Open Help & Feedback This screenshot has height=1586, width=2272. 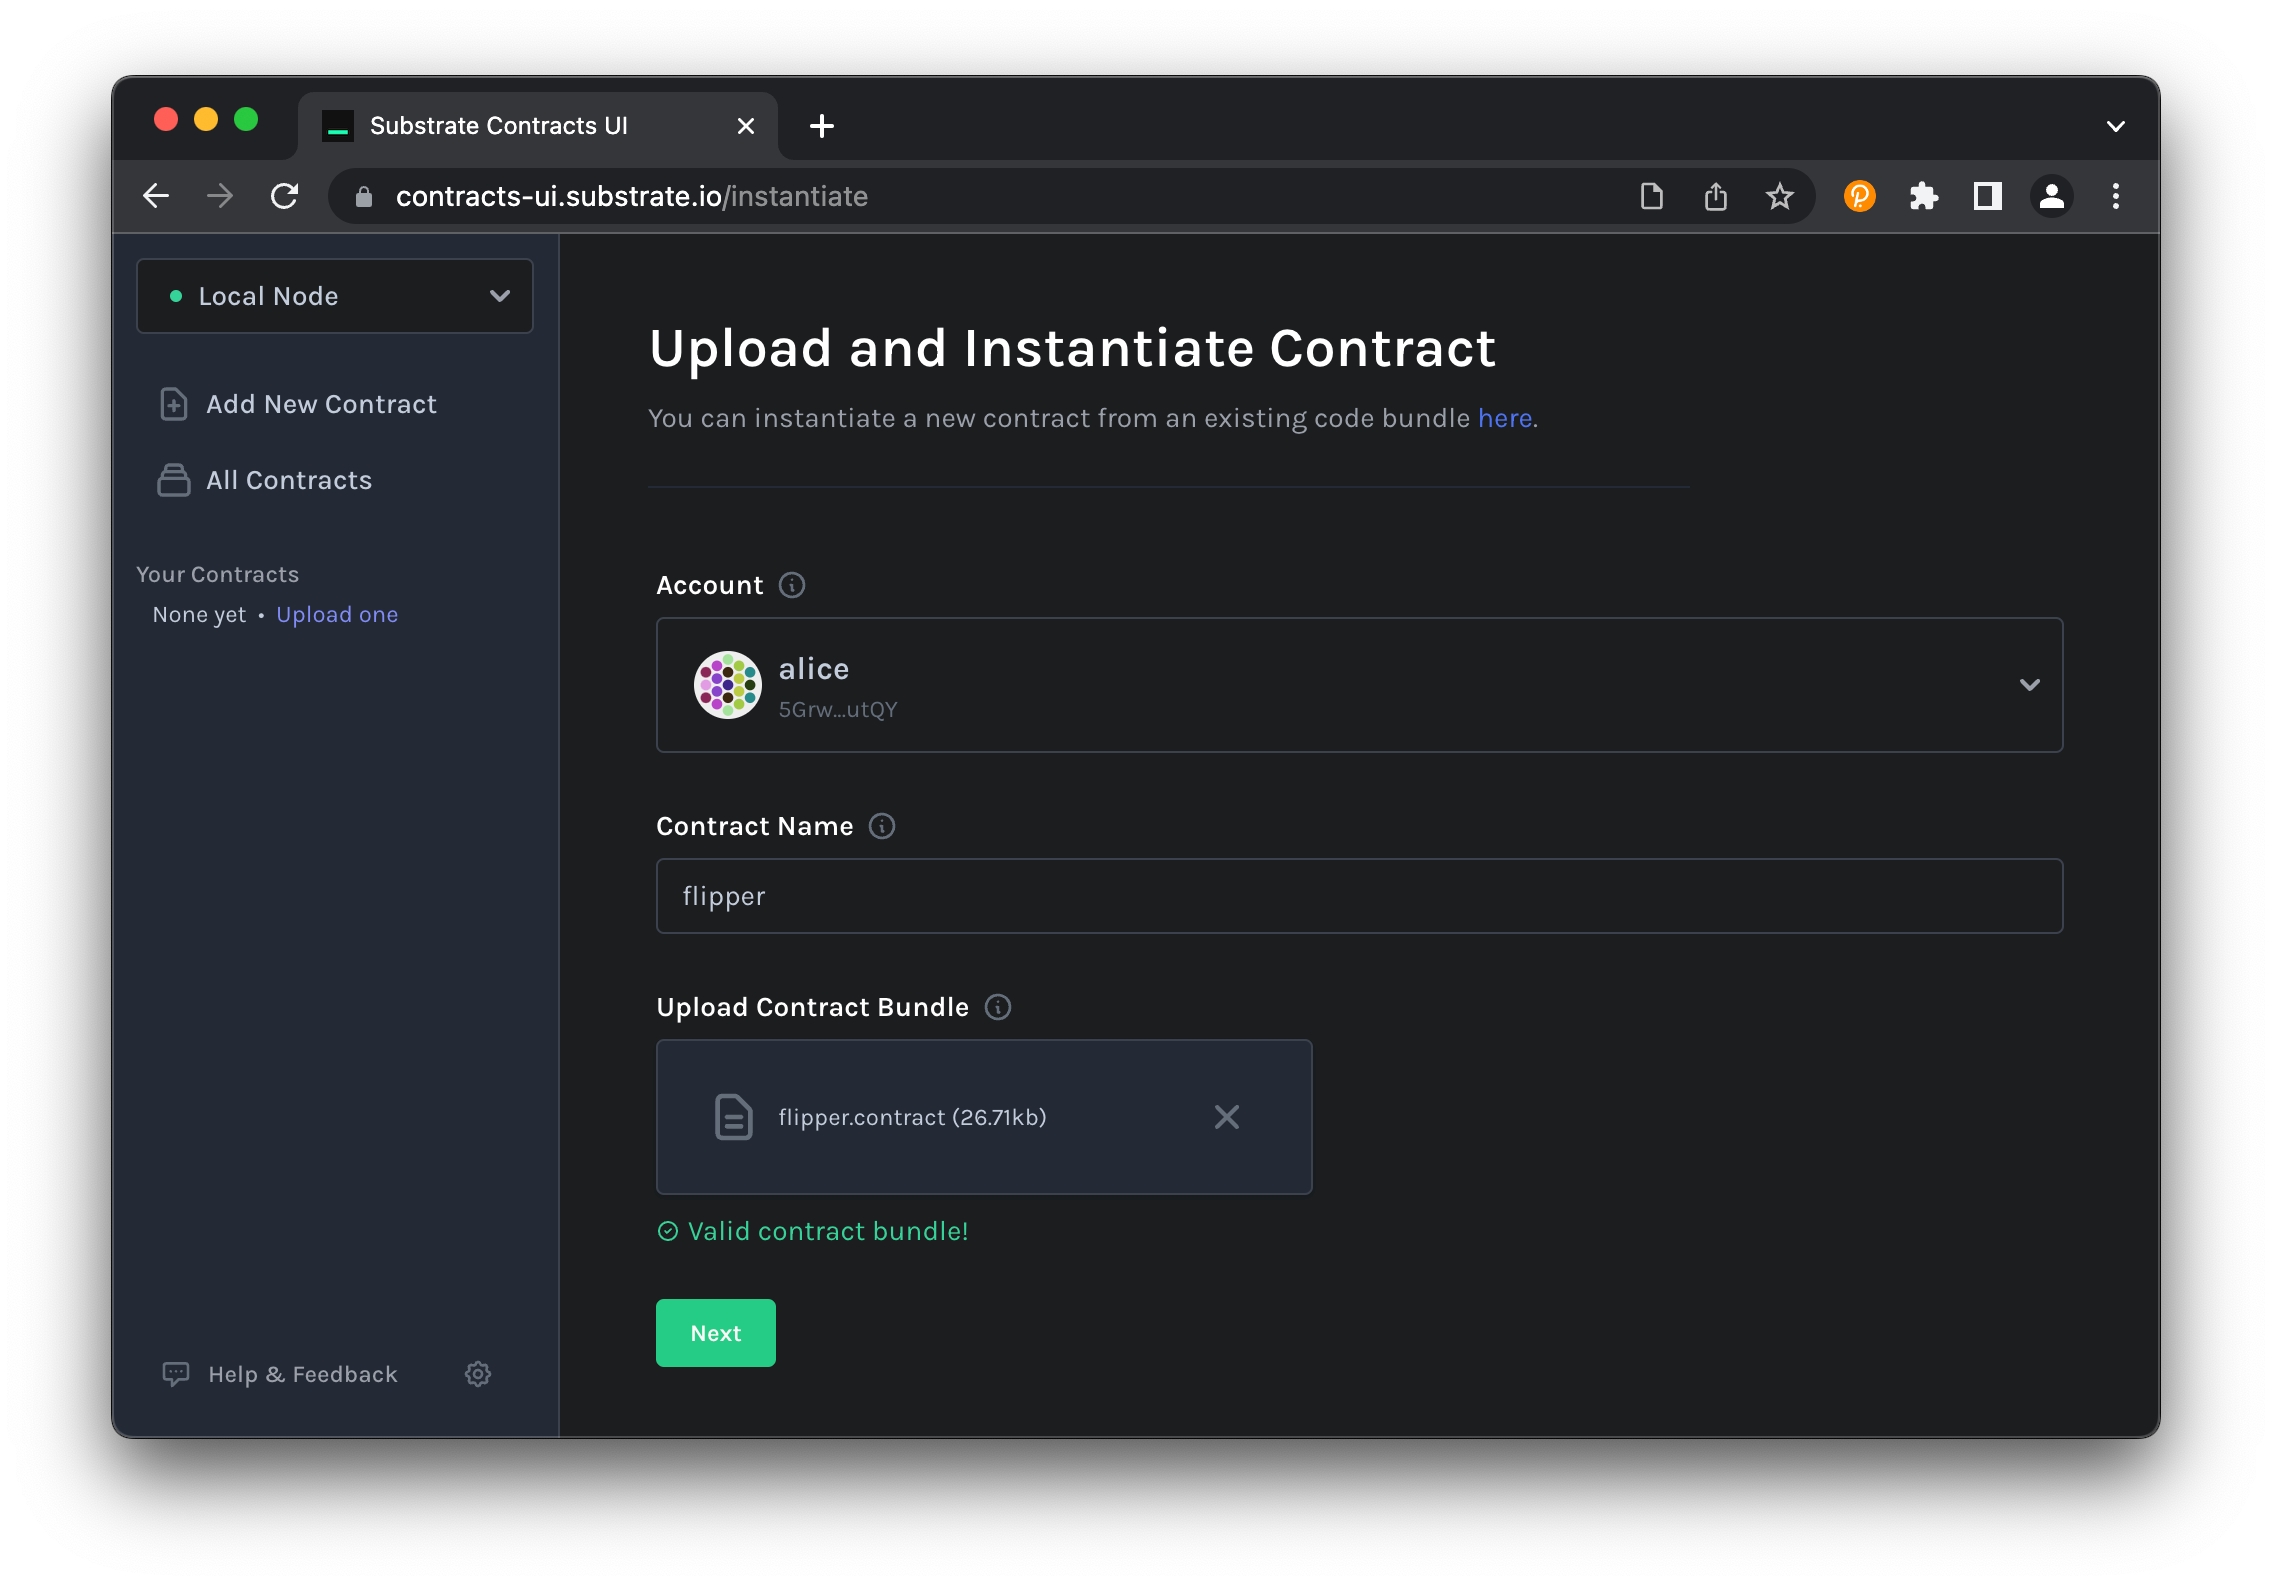tap(302, 1374)
